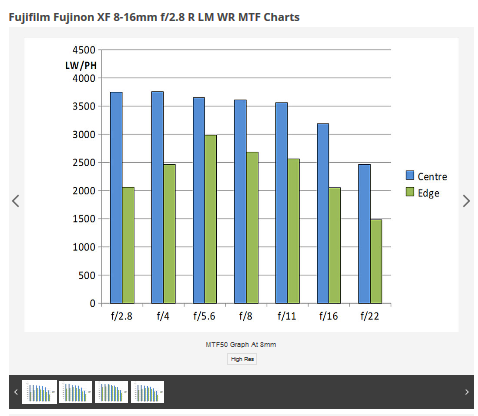Click the f/11 axis label
Screen dimensions: 478x416
(287, 316)
